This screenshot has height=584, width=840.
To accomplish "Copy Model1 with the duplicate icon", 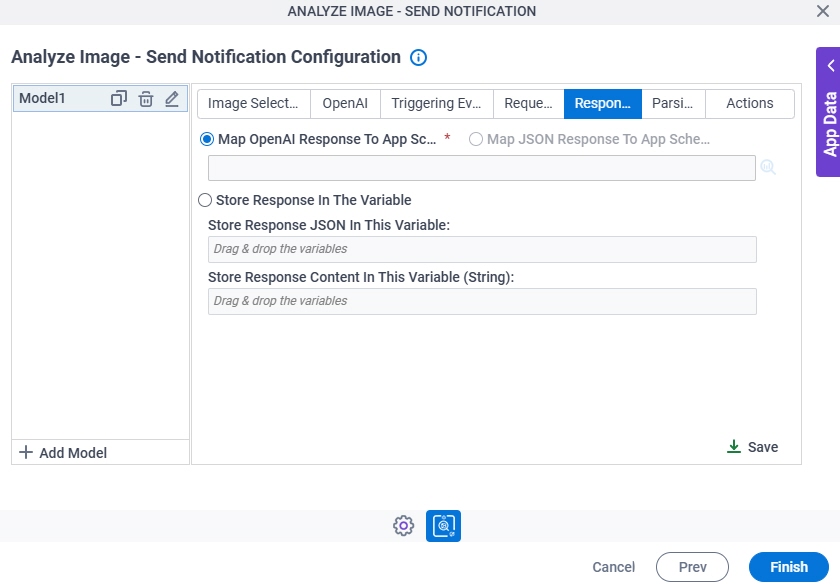I will pyautogui.click(x=119, y=99).
